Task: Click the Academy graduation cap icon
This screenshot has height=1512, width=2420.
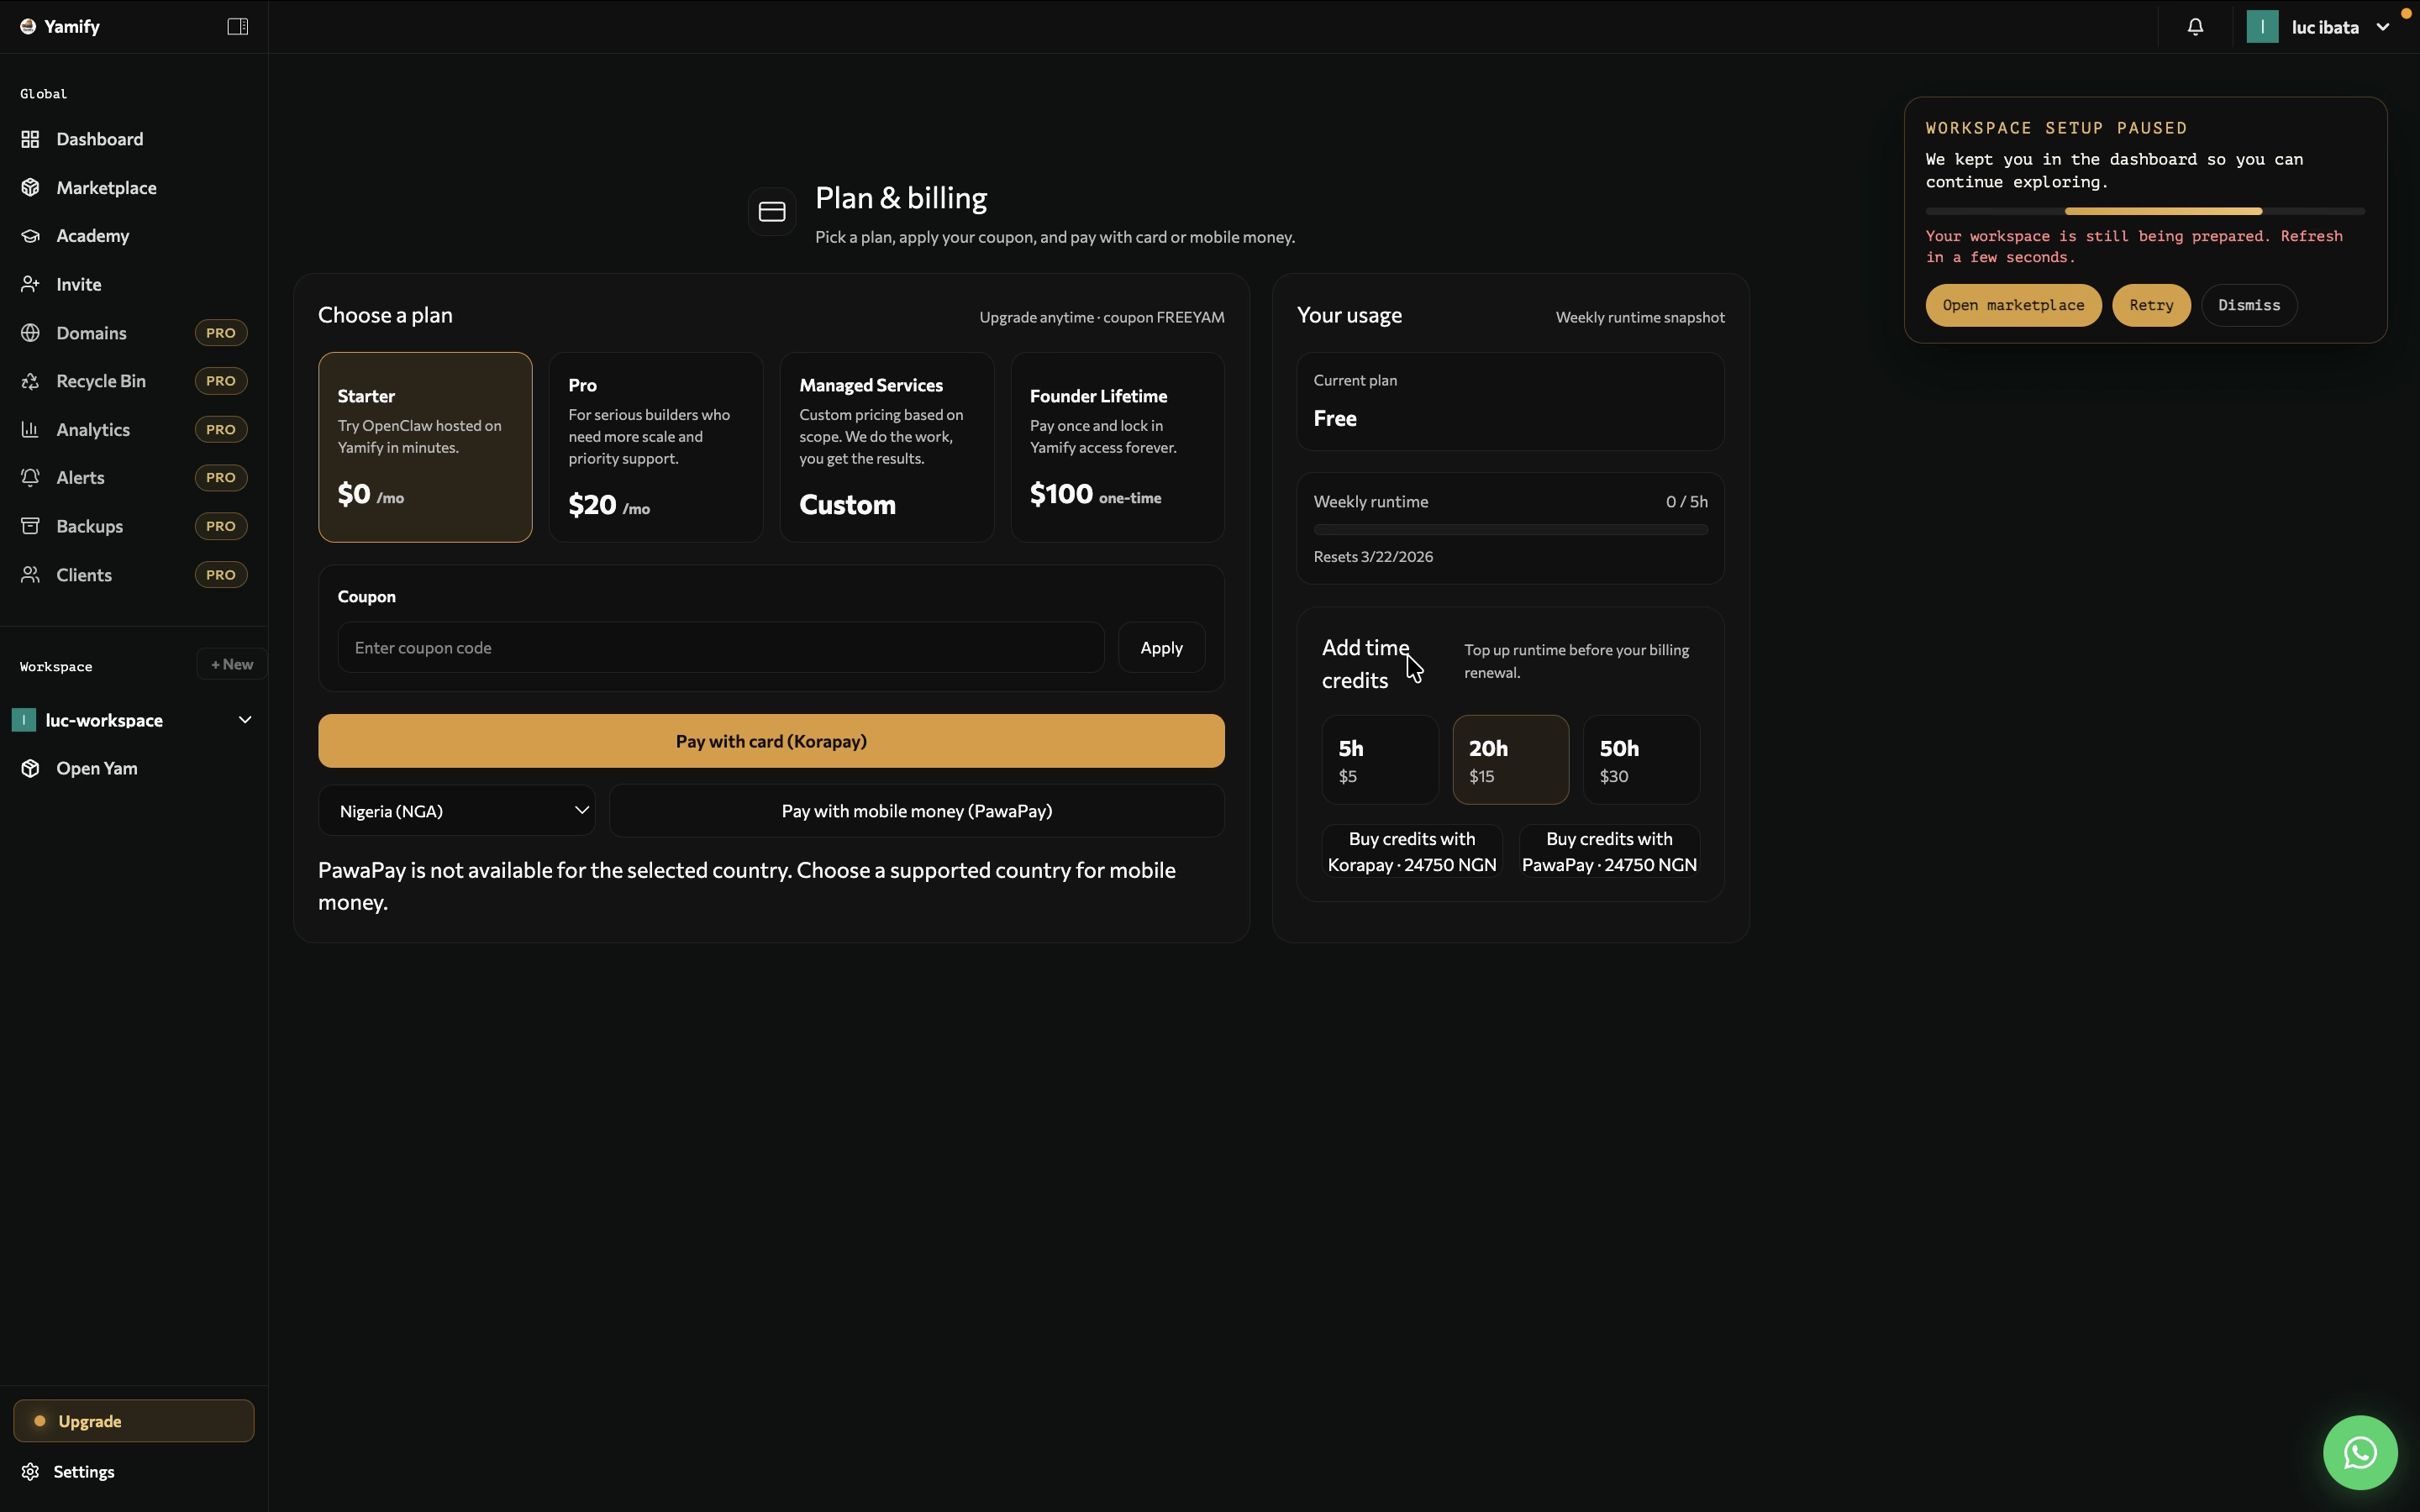Action: [30, 236]
